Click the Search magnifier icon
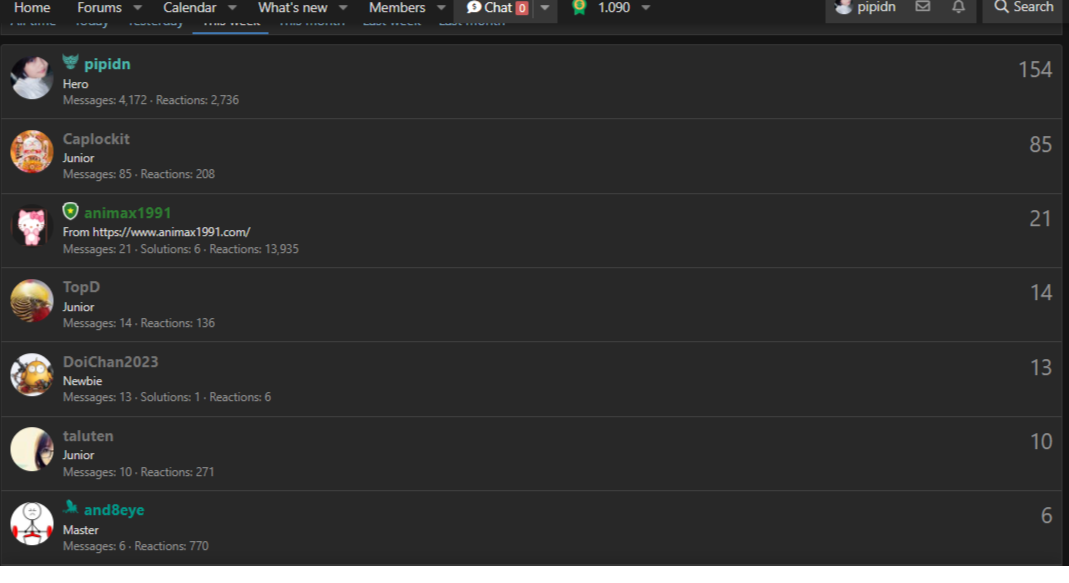This screenshot has width=1069, height=583. coord(1001,7)
